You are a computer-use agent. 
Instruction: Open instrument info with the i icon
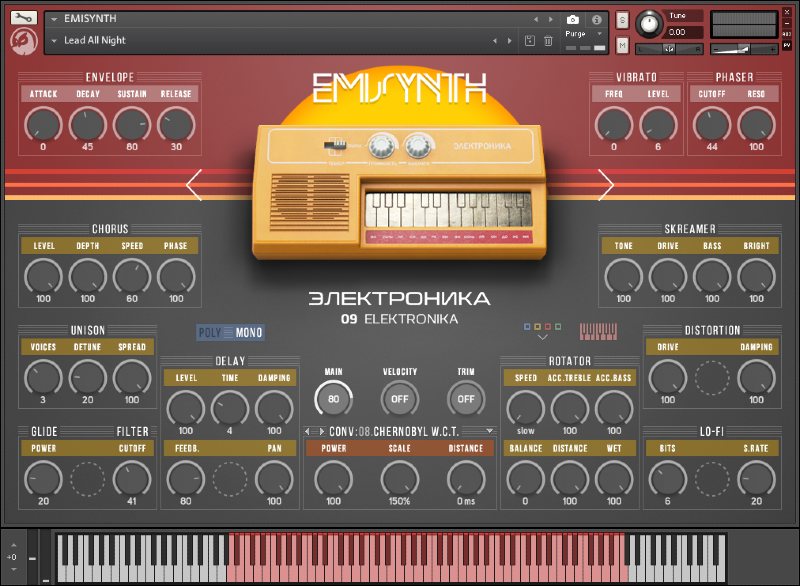click(x=596, y=17)
